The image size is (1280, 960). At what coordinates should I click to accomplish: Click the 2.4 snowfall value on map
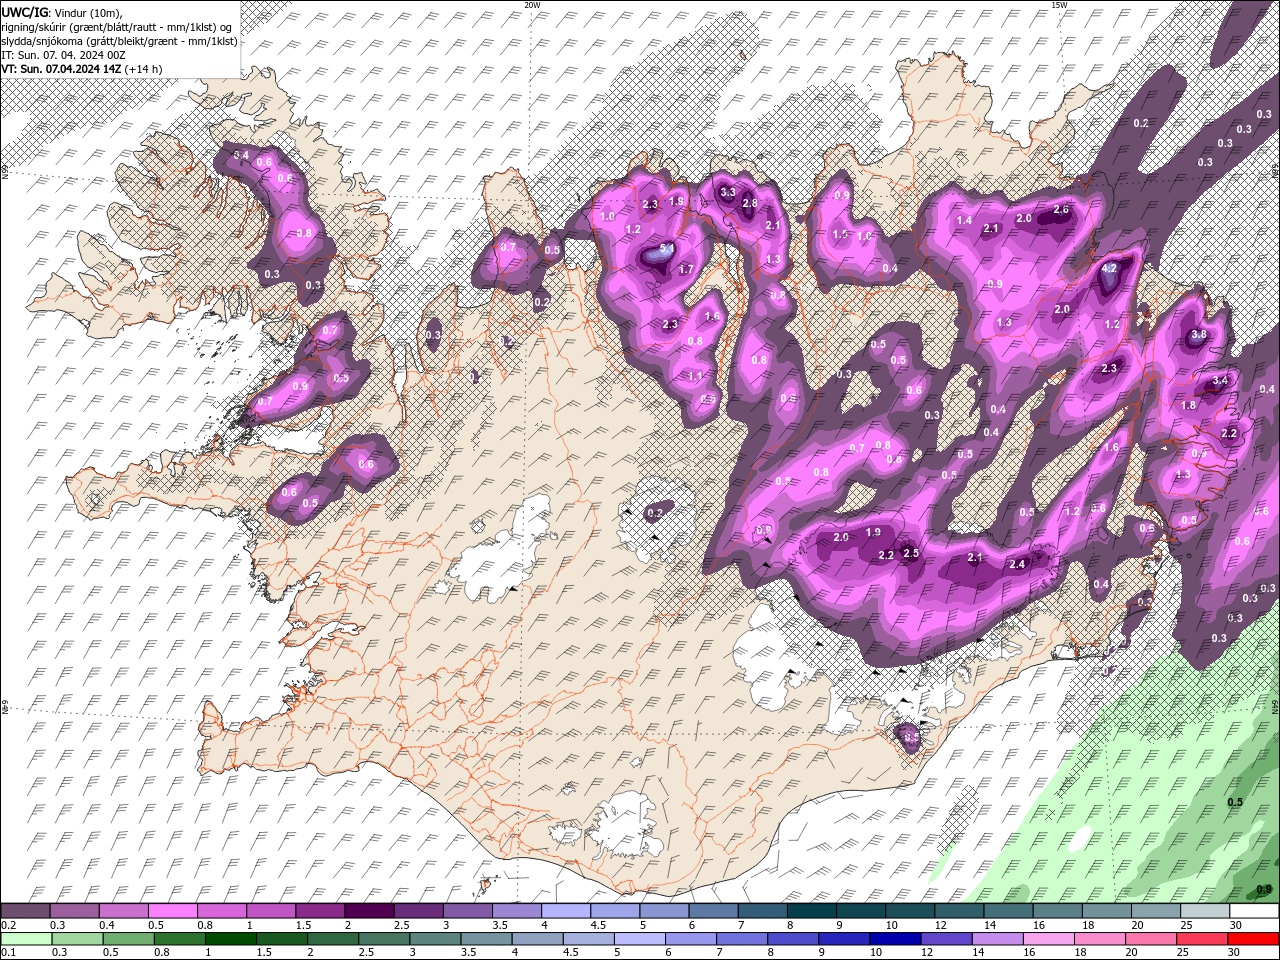pyautogui.click(x=1018, y=564)
